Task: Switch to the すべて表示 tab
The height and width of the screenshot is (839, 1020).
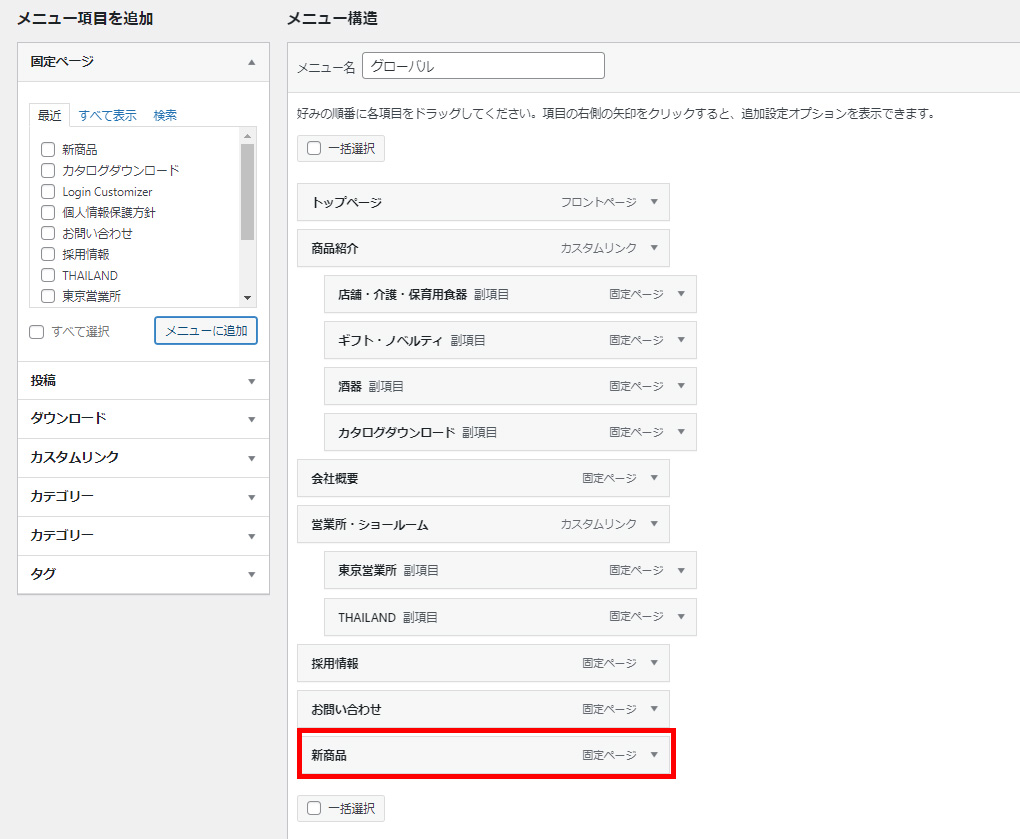Action: pyautogui.click(x=108, y=115)
